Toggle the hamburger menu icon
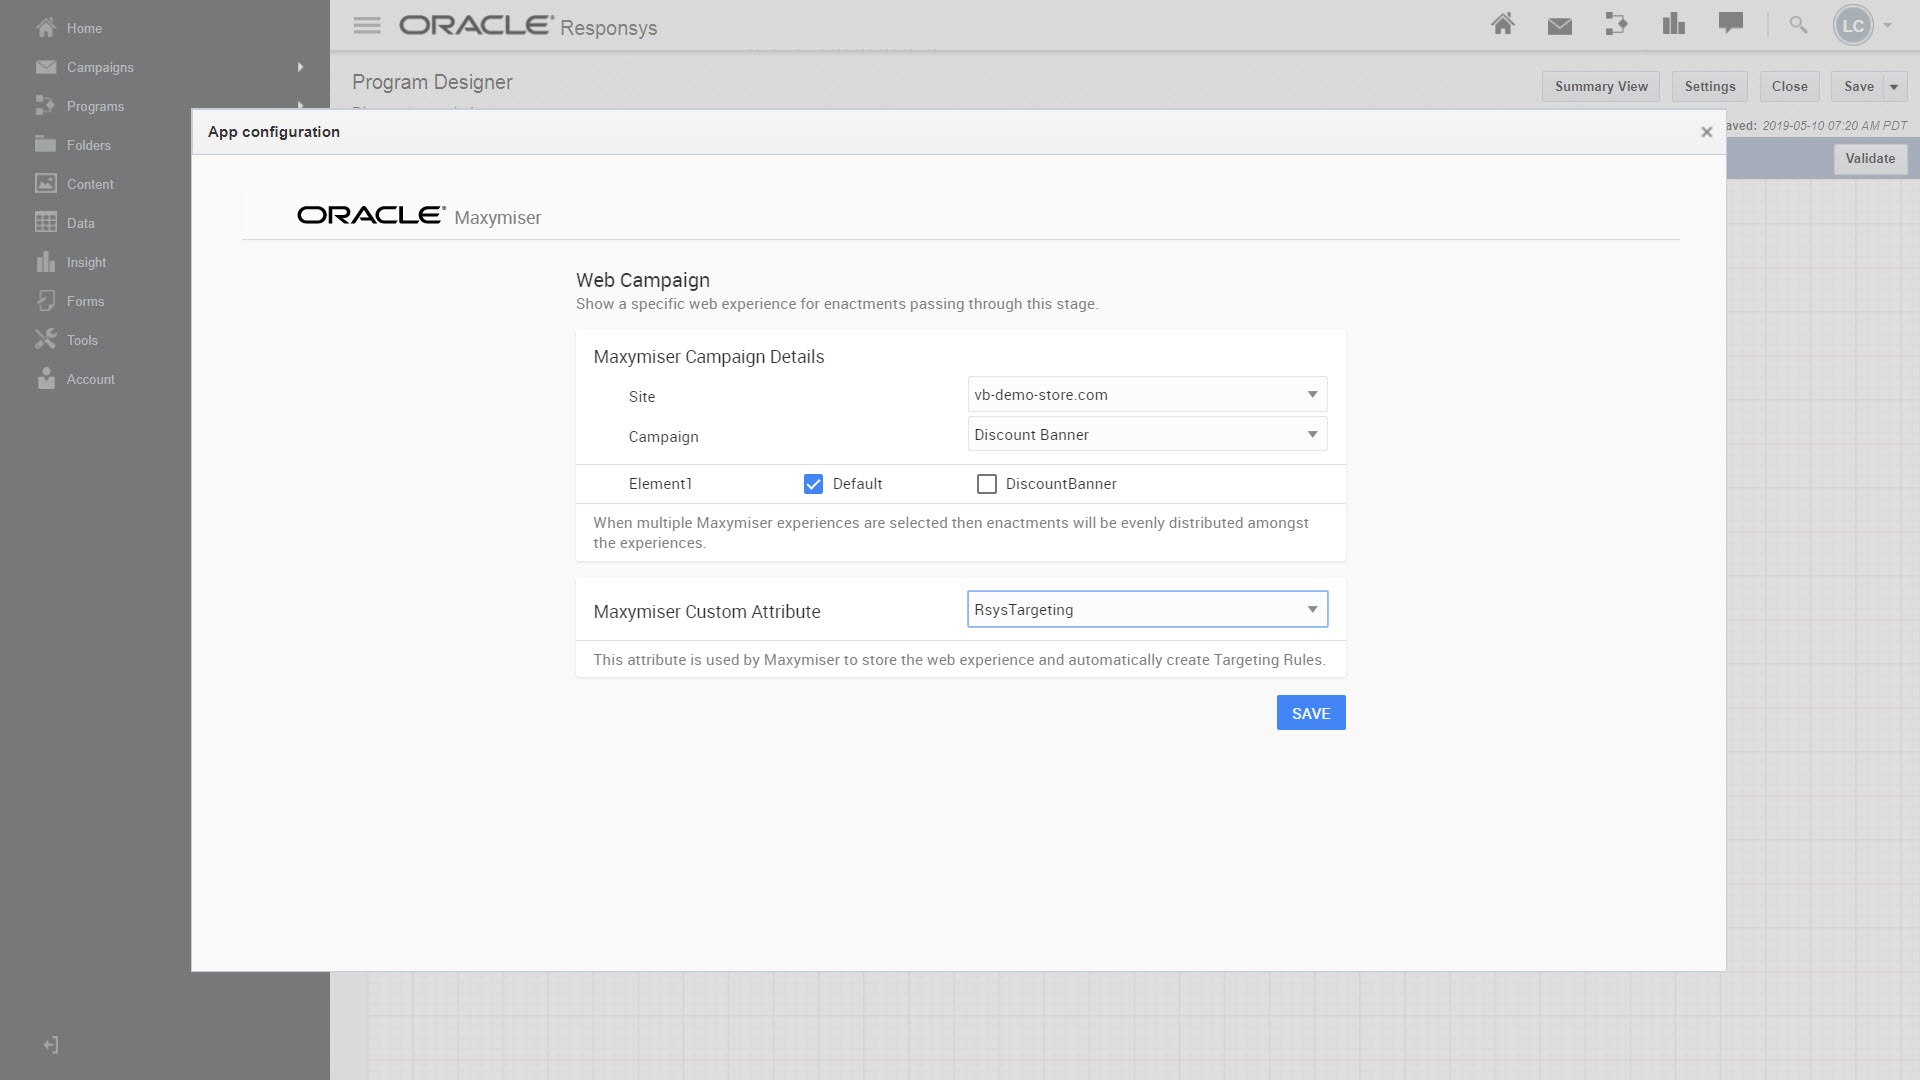 point(367,26)
